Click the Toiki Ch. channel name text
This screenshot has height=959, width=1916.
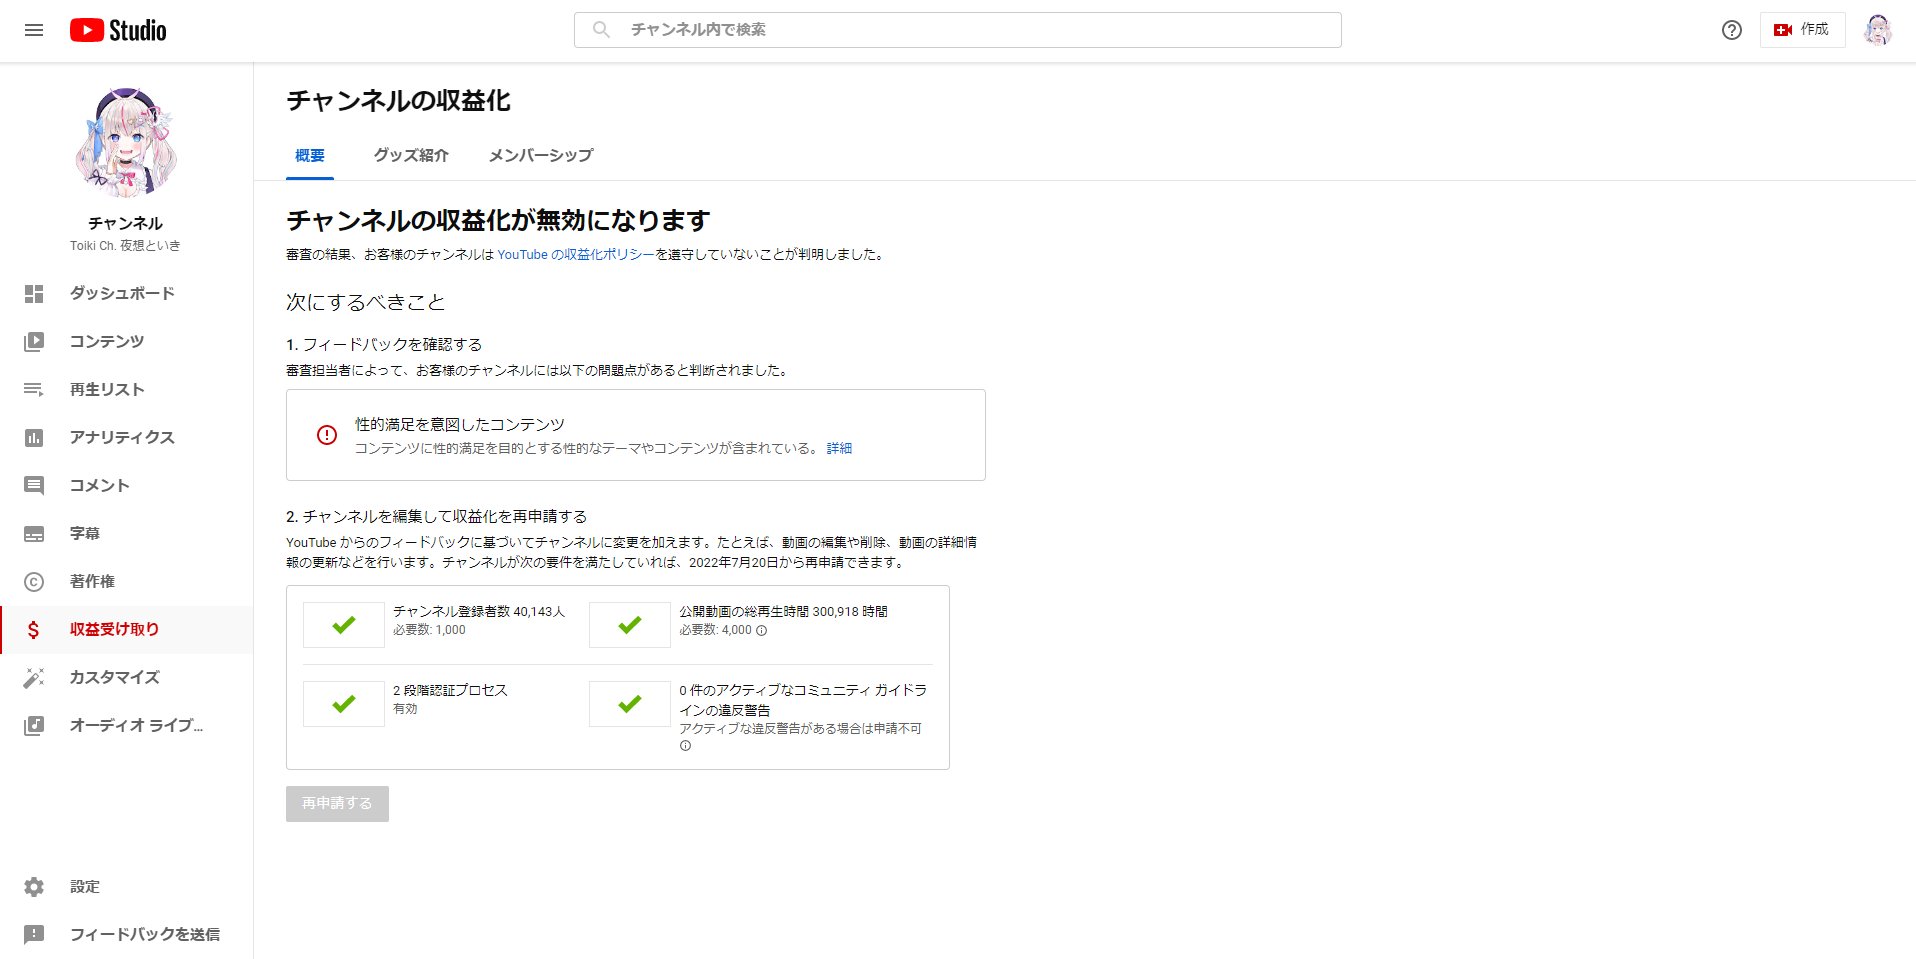pos(125,245)
